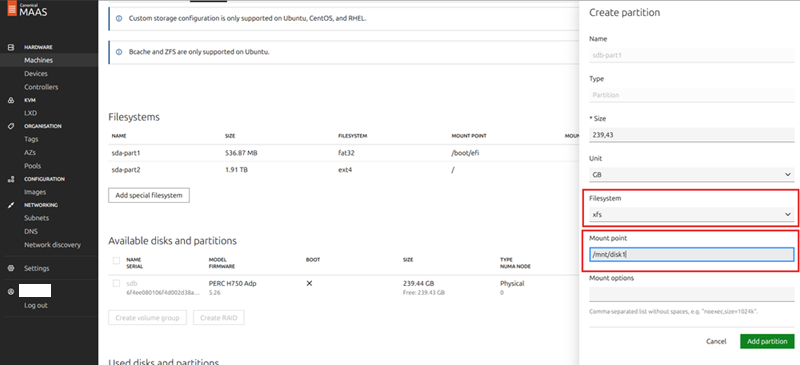Click the info icon beside Bcache and ZFS notice
Image resolution: width=800 pixels, height=365 pixels.
pyautogui.click(x=119, y=52)
